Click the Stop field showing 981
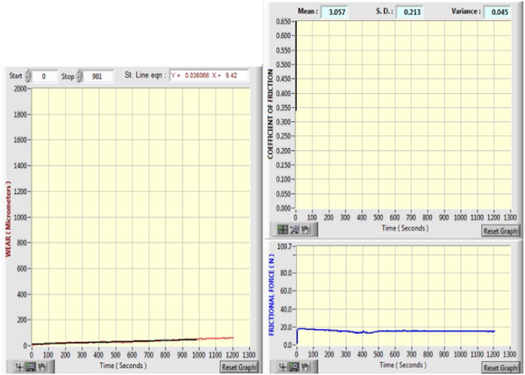The width and height of the screenshot is (525, 375). click(97, 76)
